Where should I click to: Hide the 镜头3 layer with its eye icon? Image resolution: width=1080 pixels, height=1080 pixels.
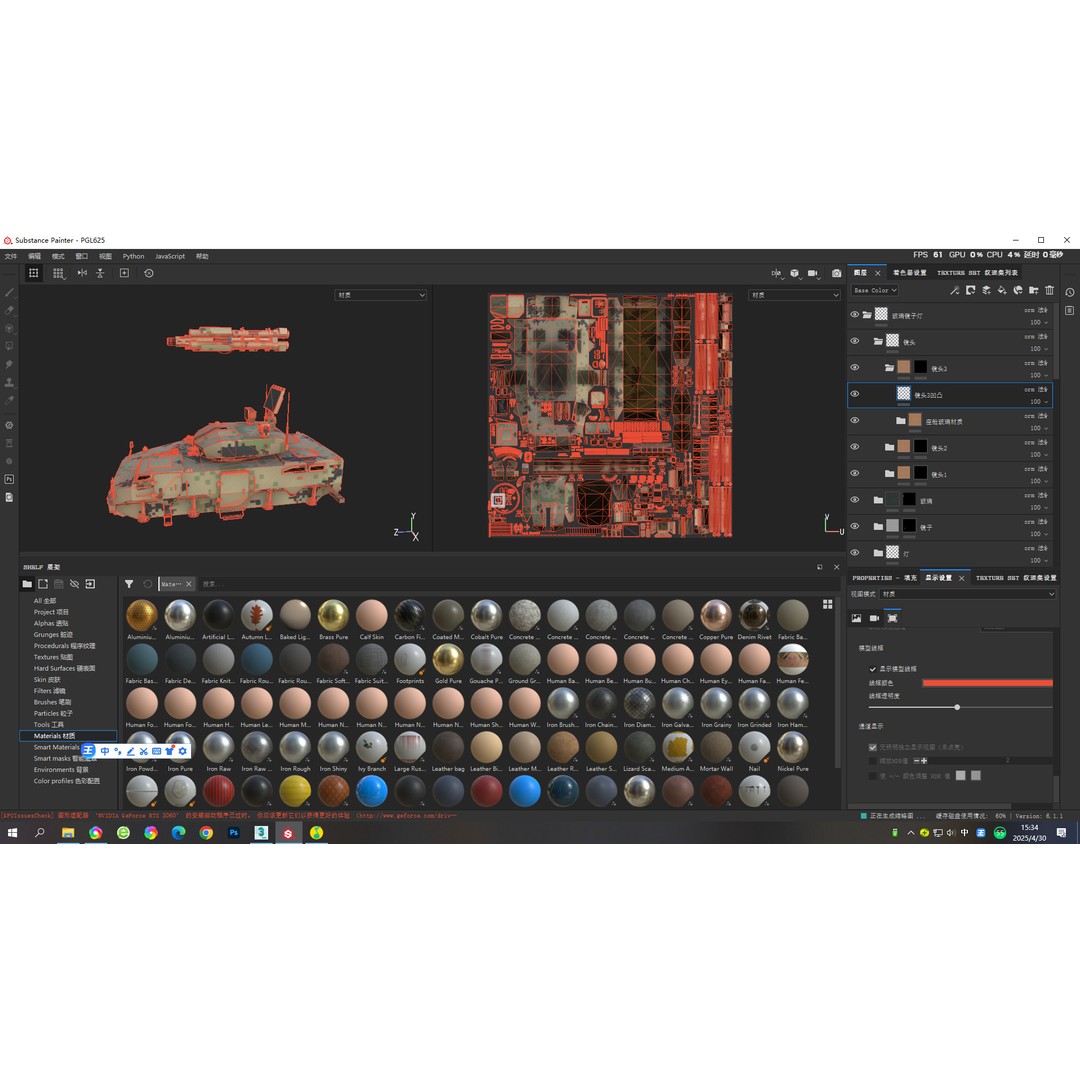coord(855,368)
